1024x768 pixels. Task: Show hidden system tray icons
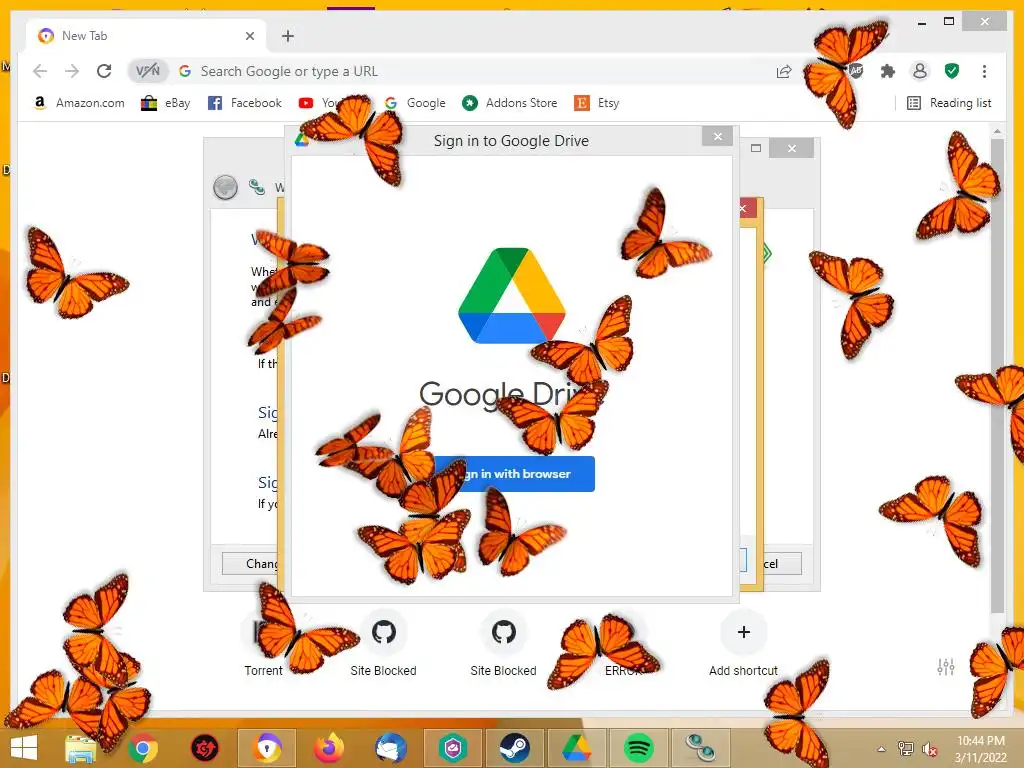click(x=881, y=749)
